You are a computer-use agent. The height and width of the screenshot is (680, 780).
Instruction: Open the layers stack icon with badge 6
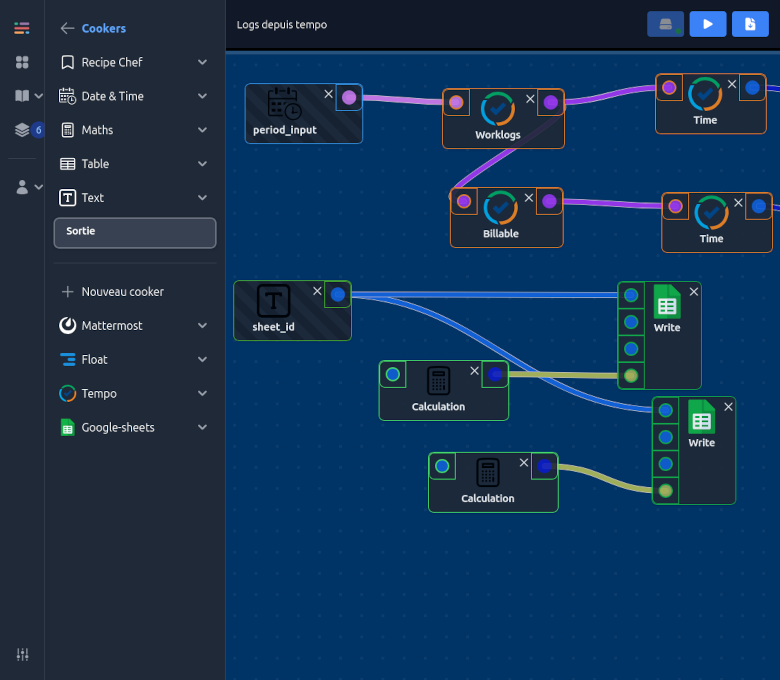(x=22, y=130)
